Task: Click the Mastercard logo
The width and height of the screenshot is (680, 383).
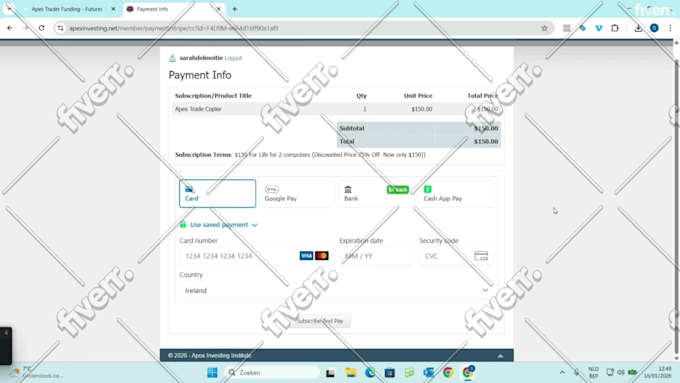Action: [322, 256]
